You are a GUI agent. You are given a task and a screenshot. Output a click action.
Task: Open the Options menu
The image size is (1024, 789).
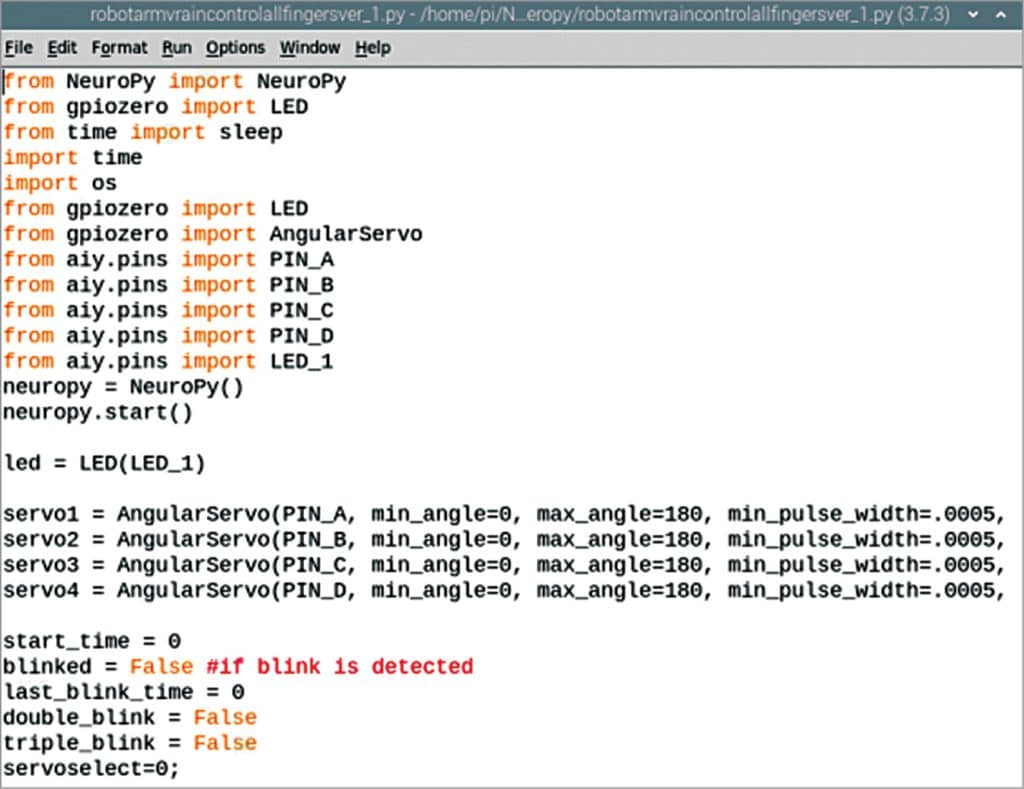(236, 48)
